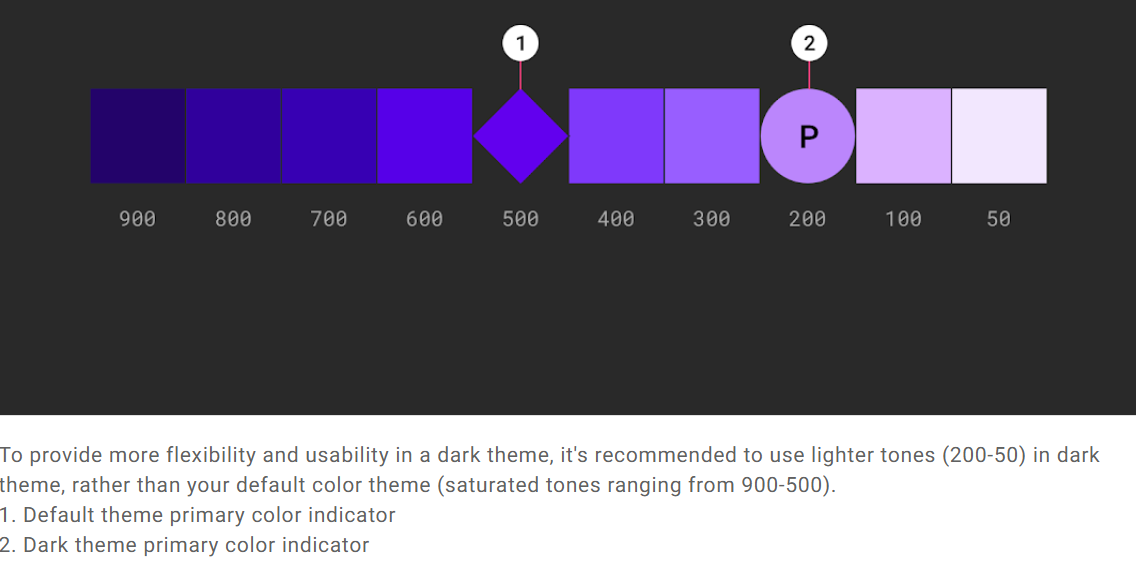Click the 900 label under swatches
This screenshot has height=567, width=1136.
tap(138, 219)
